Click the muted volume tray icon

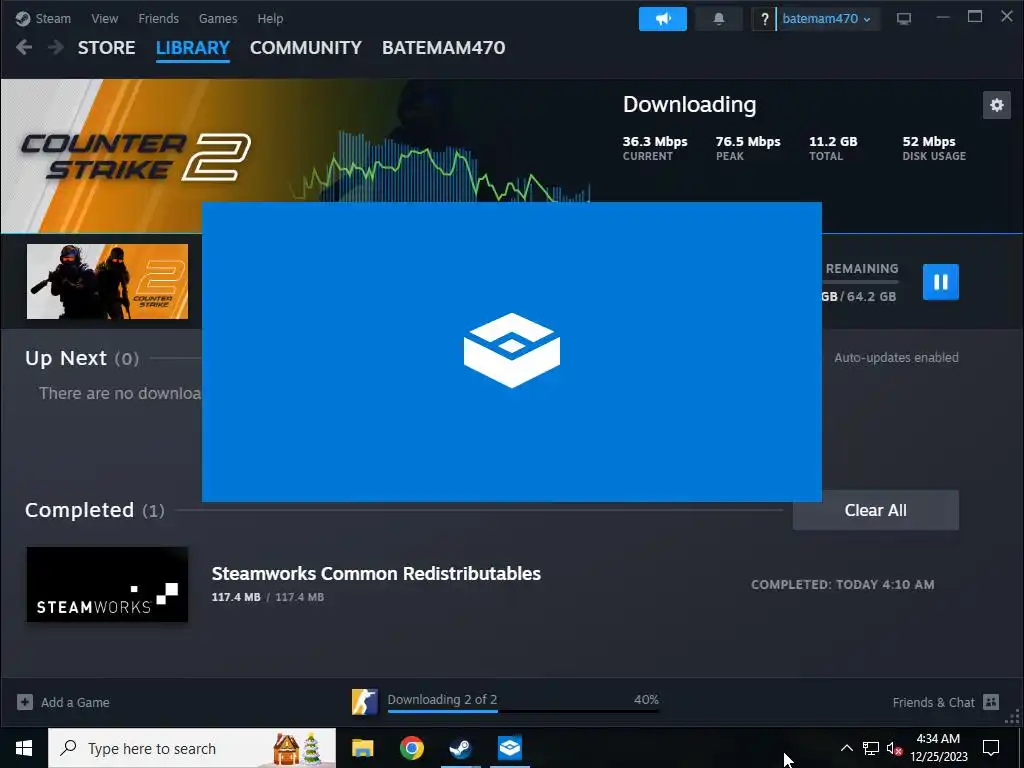coord(894,748)
